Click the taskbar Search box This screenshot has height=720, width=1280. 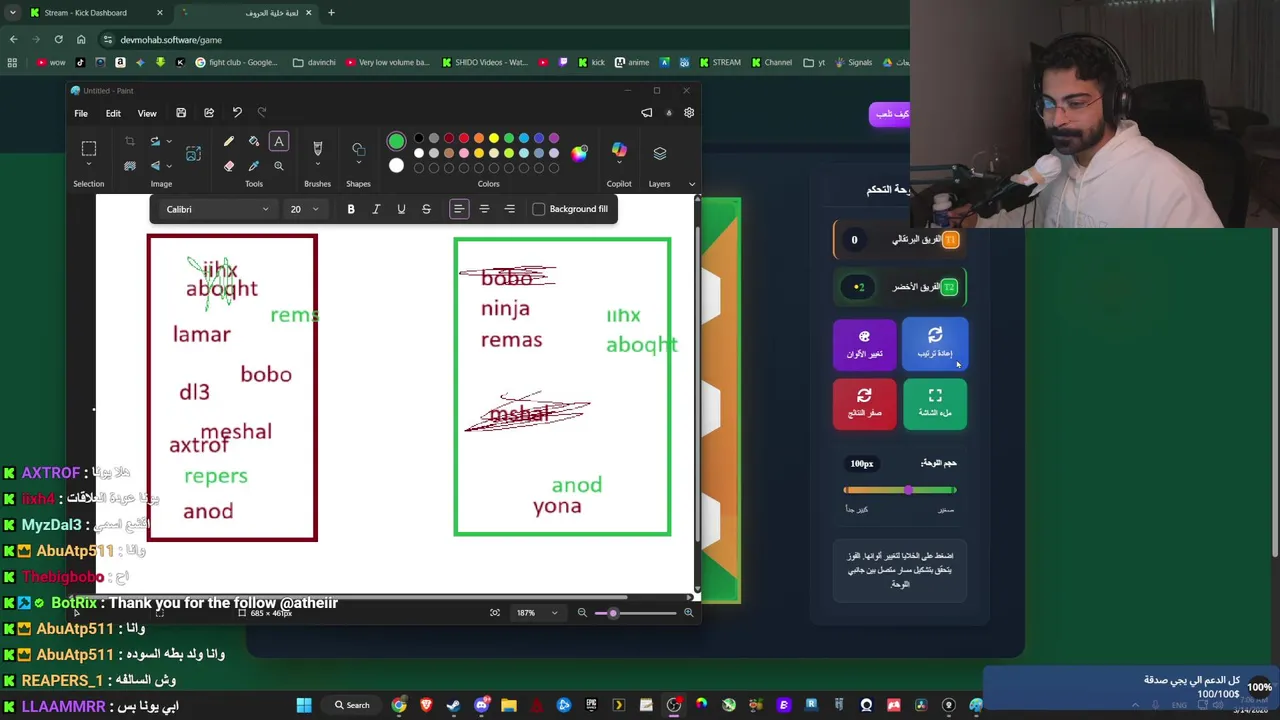(x=352, y=705)
